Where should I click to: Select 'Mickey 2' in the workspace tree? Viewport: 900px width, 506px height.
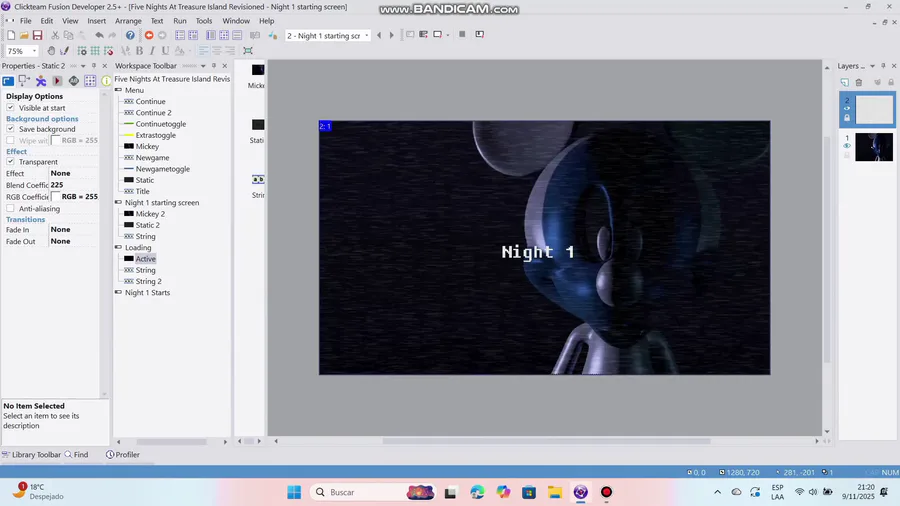(x=150, y=214)
